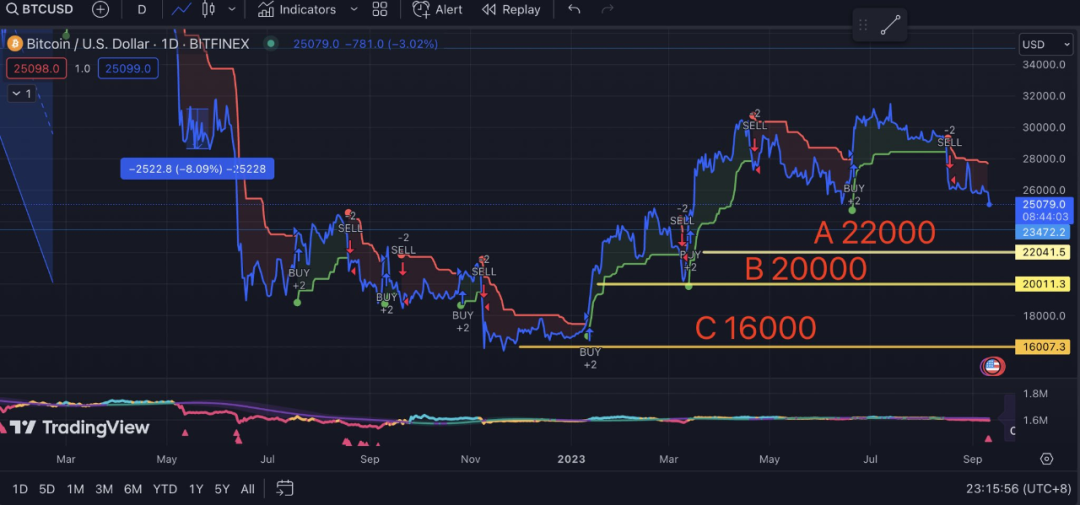Click the 34000.0 price axis label

pos(1043,64)
